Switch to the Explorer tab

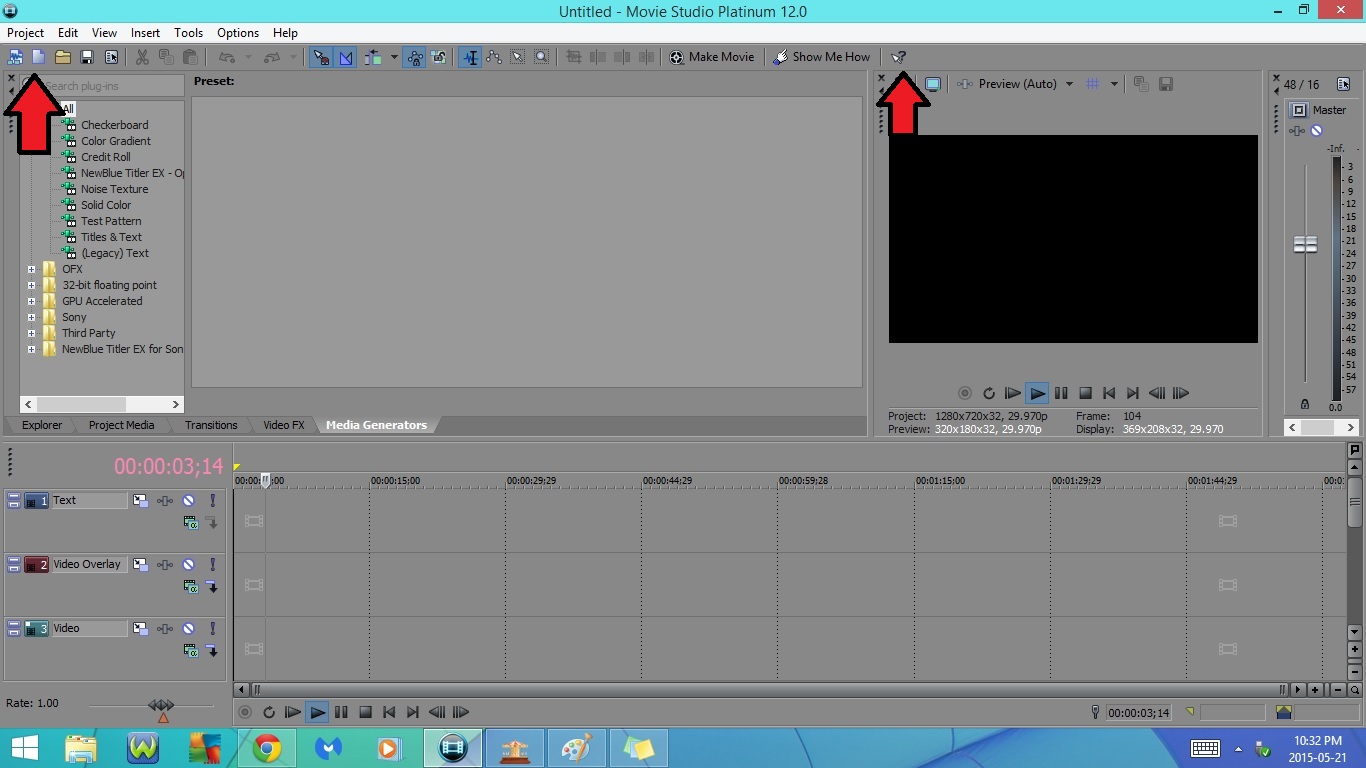(x=42, y=425)
